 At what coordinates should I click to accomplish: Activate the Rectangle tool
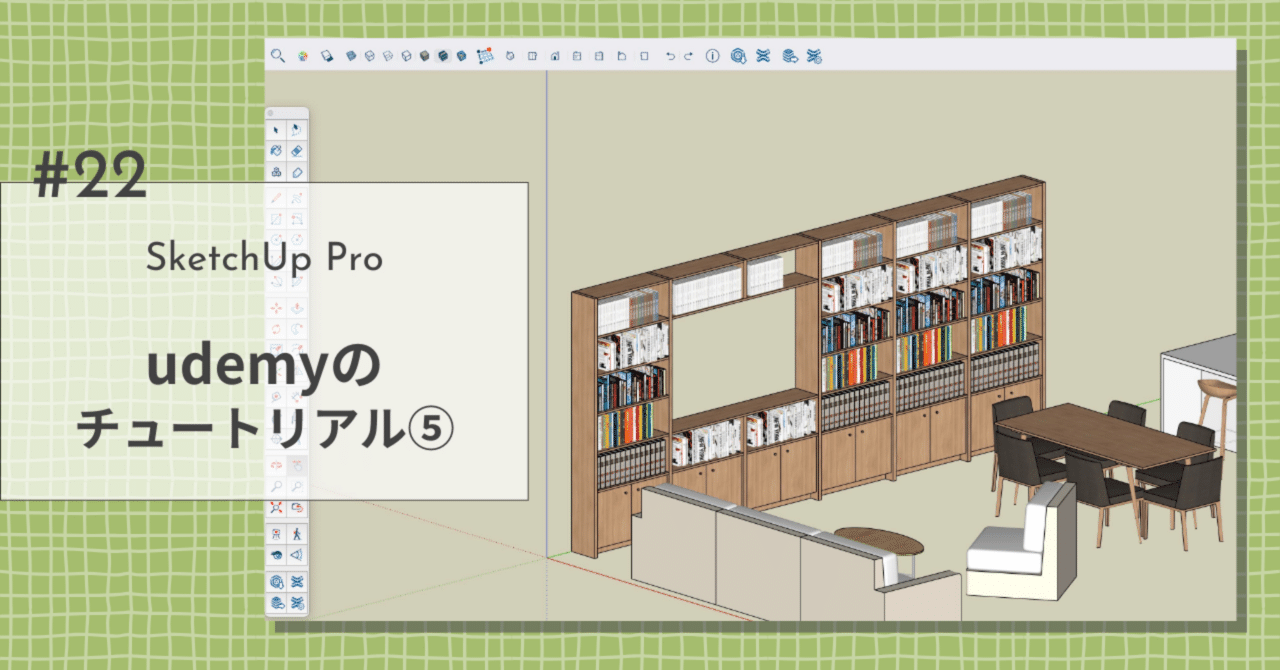[x=275, y=218]
